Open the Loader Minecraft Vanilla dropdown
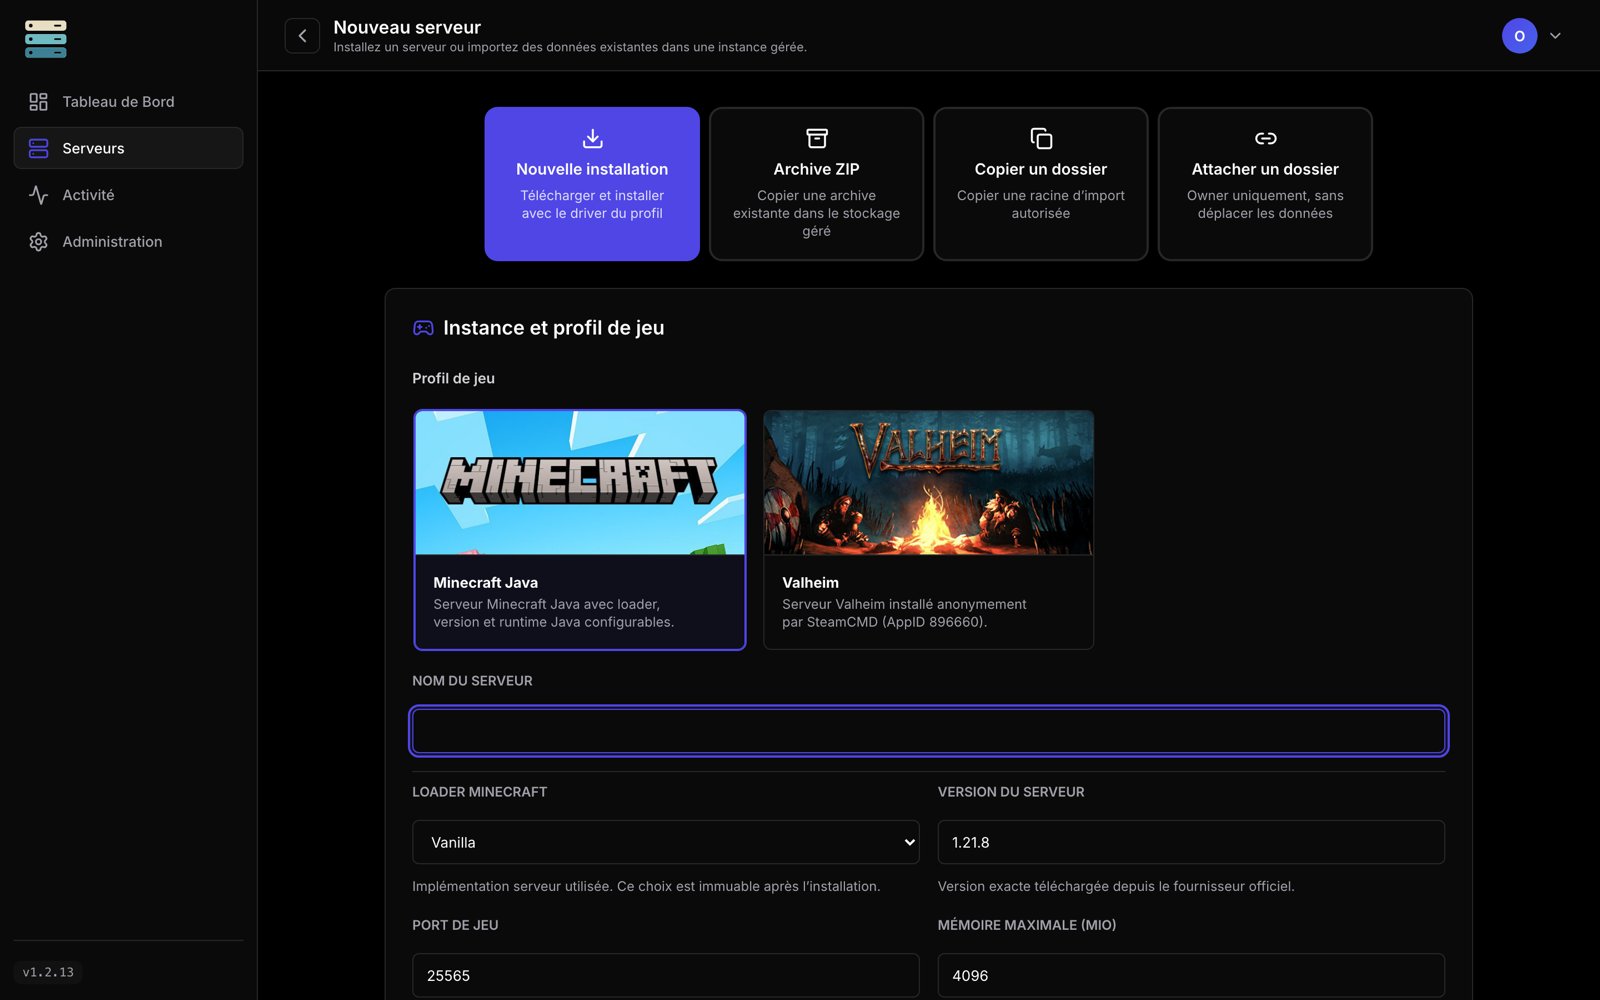 point(666,842)
